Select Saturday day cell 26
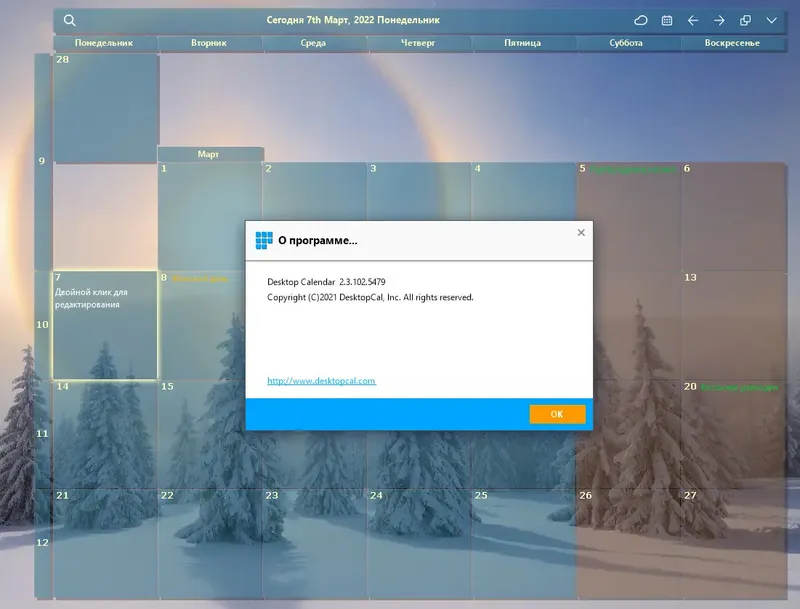 tap(629, 544)
